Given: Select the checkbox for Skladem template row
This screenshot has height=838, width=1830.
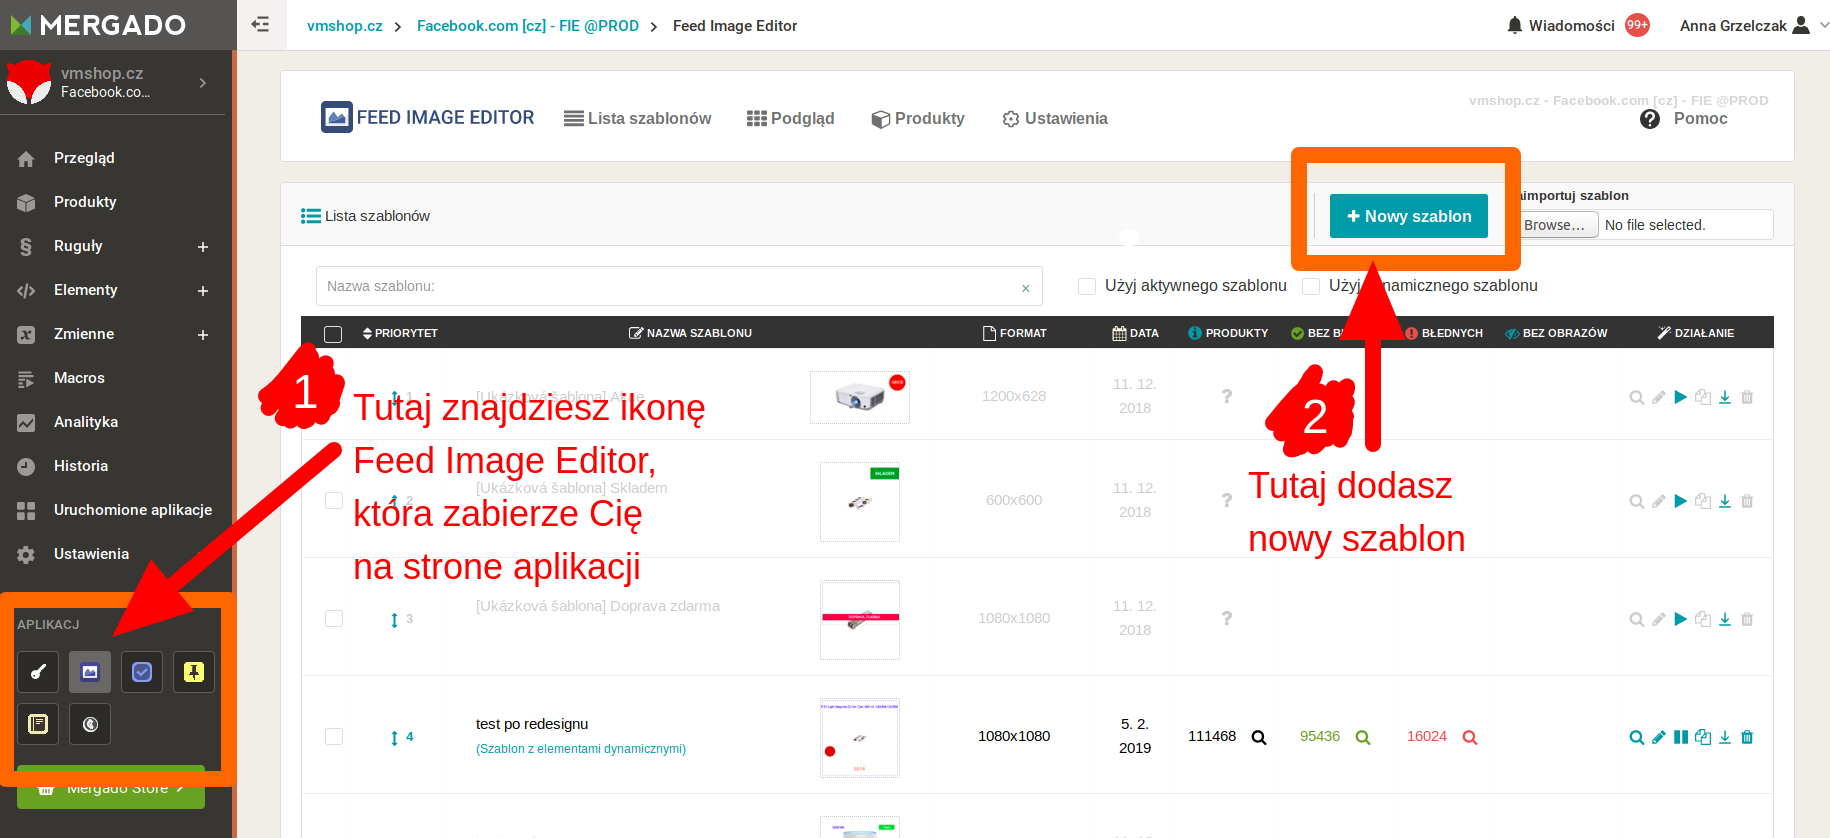Looking at the screenshot, I should [334, 500].
